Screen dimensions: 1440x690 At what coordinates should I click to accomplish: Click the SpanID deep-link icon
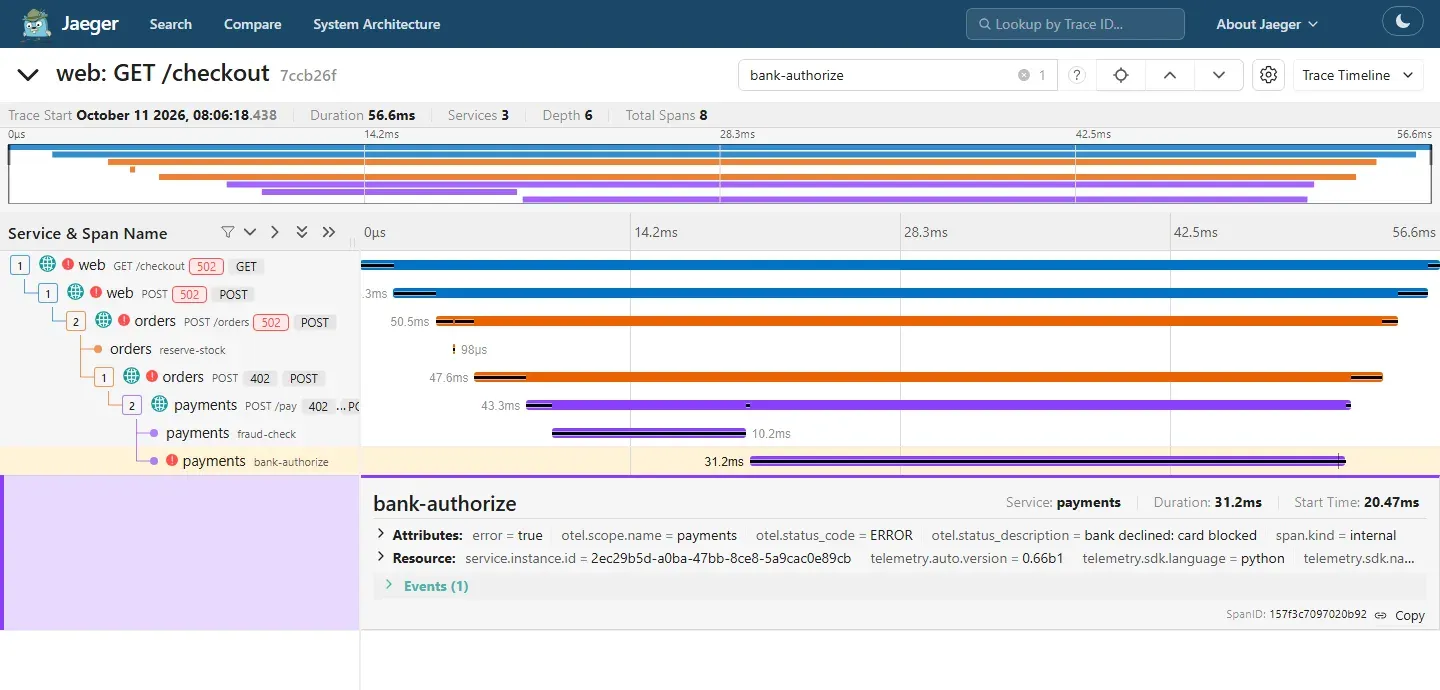(x=1381, y=615)
